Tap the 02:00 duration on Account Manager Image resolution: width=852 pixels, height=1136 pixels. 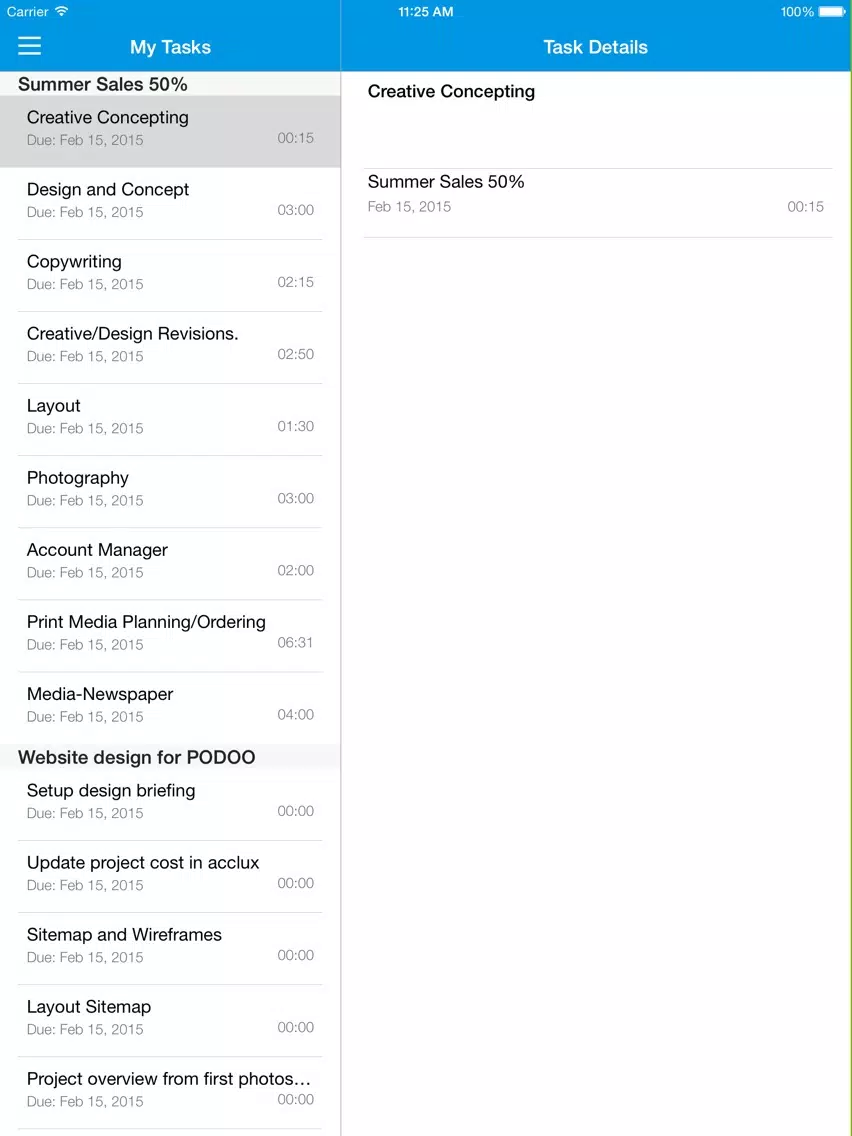[296, 570]
